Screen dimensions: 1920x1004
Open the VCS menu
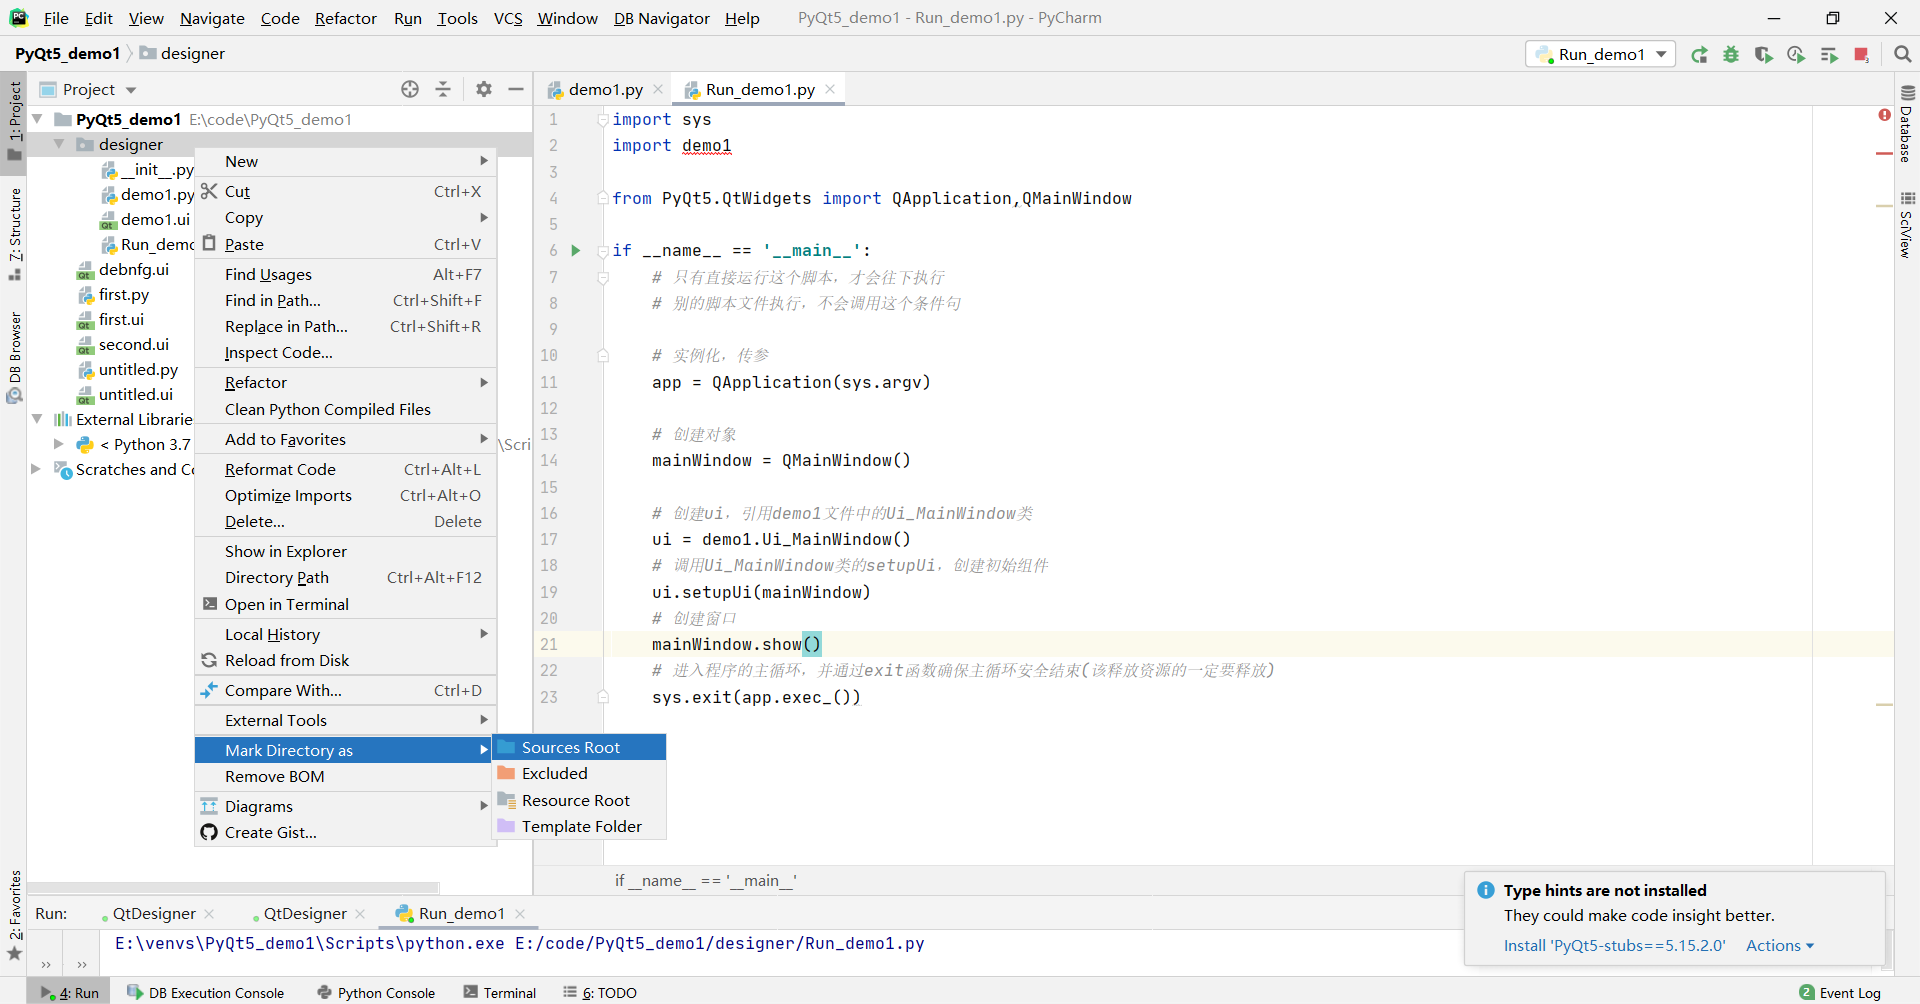[508, 18]
